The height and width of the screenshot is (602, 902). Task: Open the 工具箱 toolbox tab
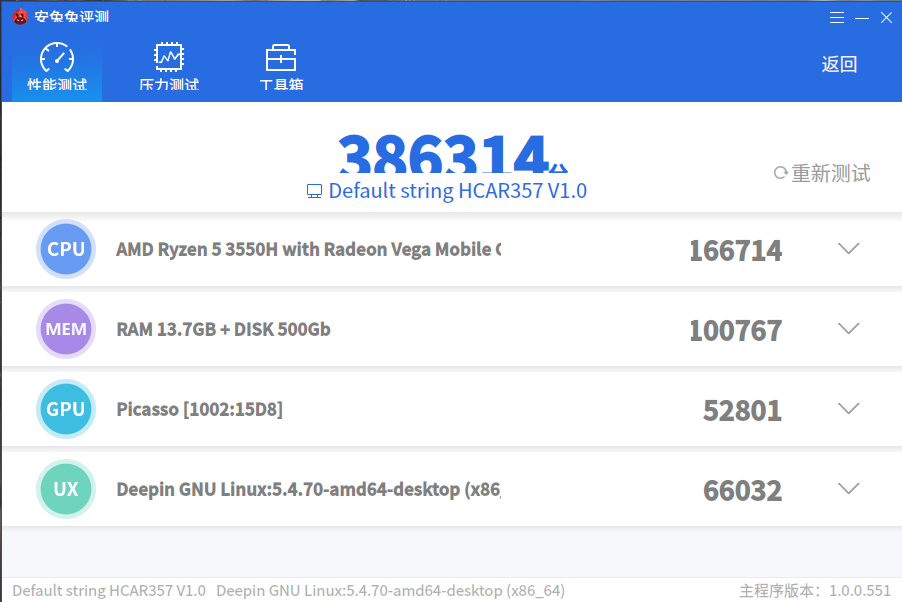tap(281, 66)
